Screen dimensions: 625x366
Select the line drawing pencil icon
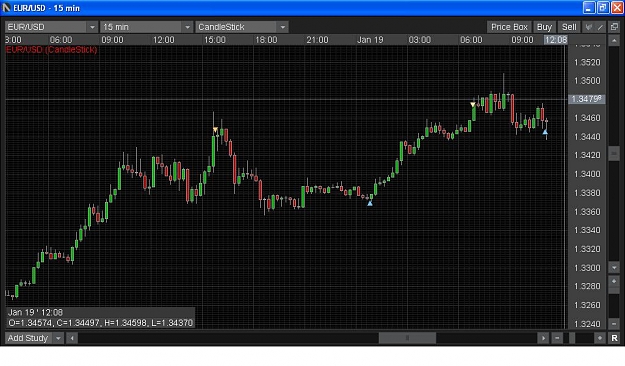pyautogui.click(x=600, y=27)
